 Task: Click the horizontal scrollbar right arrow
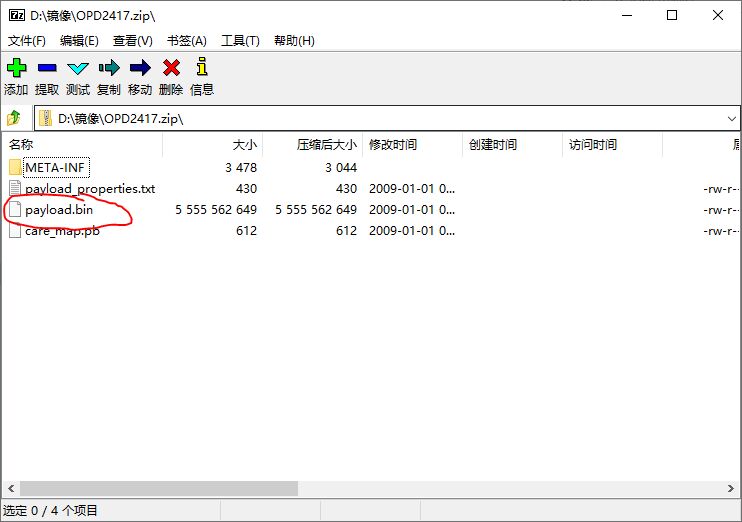(731, 489)
